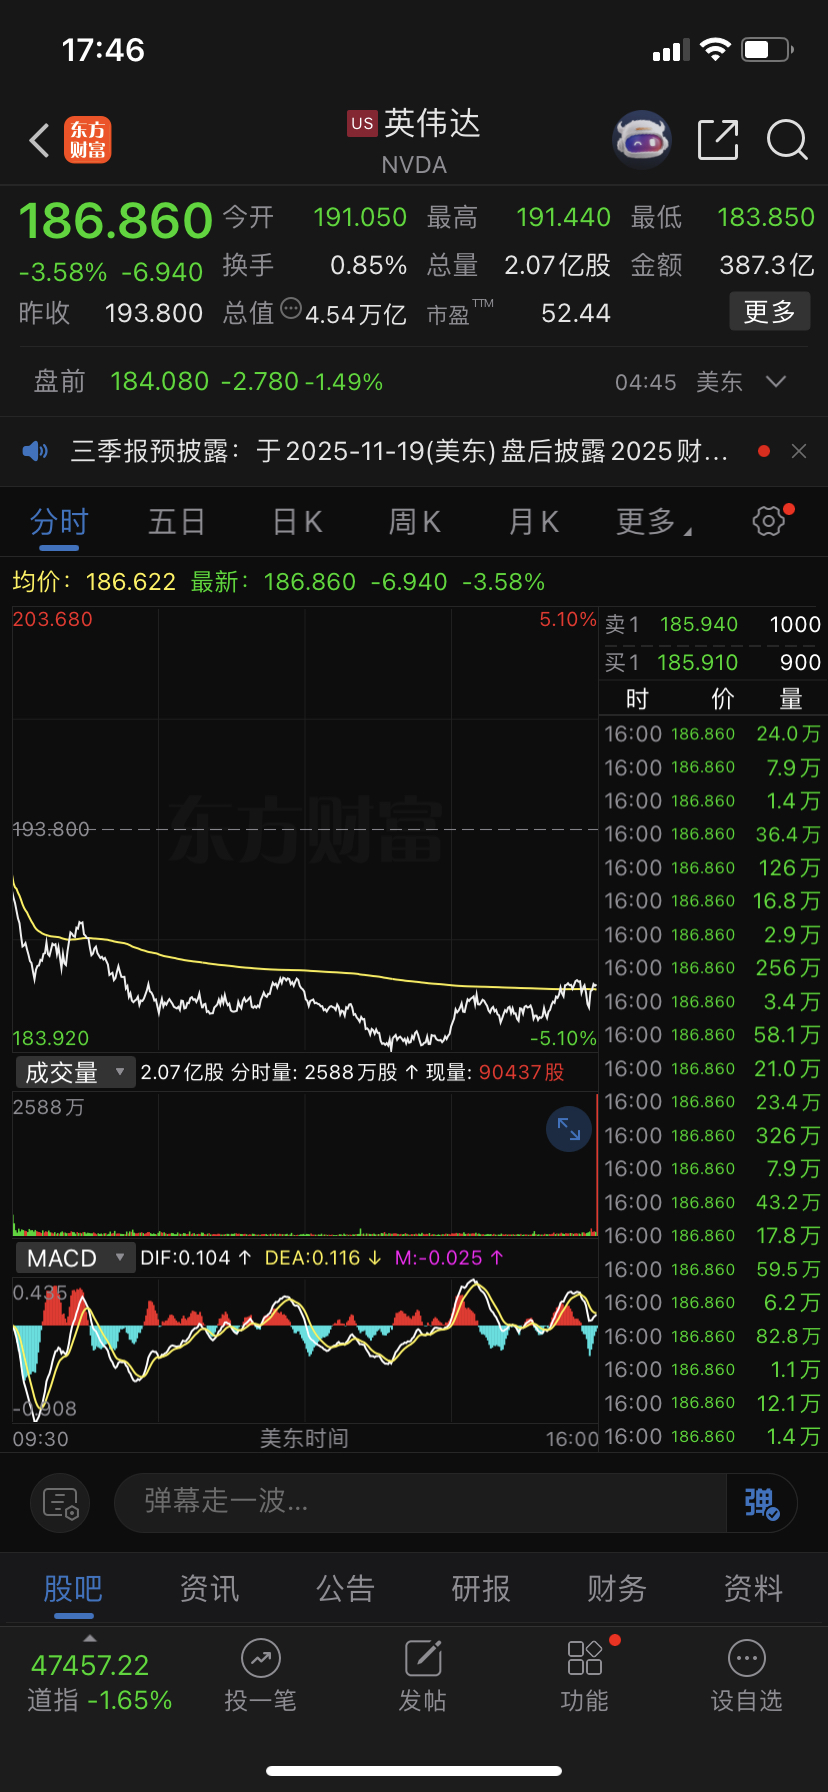
Task: Open the 财务 tab
Action: tap(617, 1588)
